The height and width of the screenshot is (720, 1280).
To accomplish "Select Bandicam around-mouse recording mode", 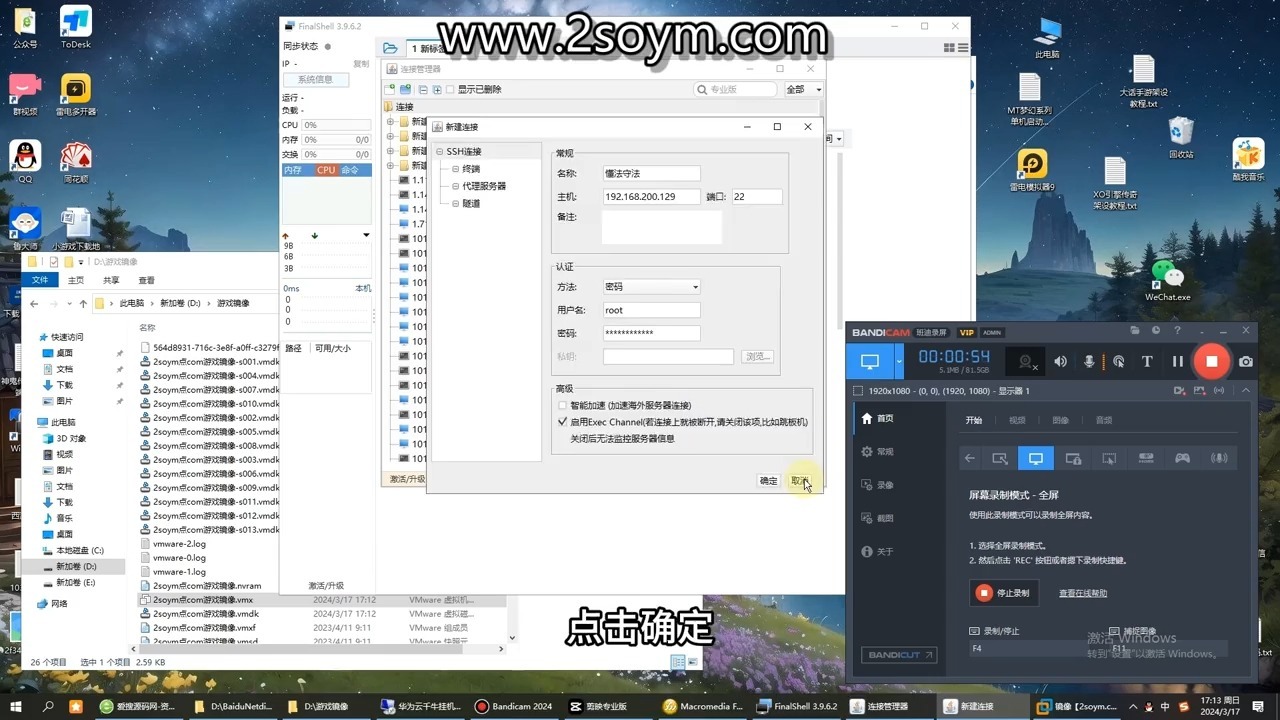I will [1109, 458].
